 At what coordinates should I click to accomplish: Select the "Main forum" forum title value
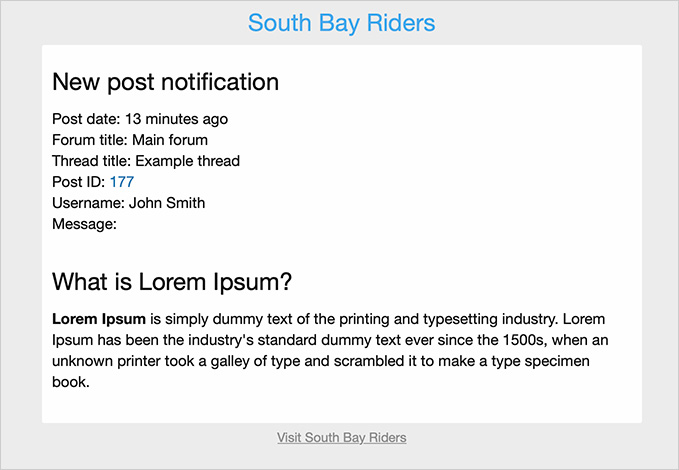pyautogui.click(x=170, y=140)
